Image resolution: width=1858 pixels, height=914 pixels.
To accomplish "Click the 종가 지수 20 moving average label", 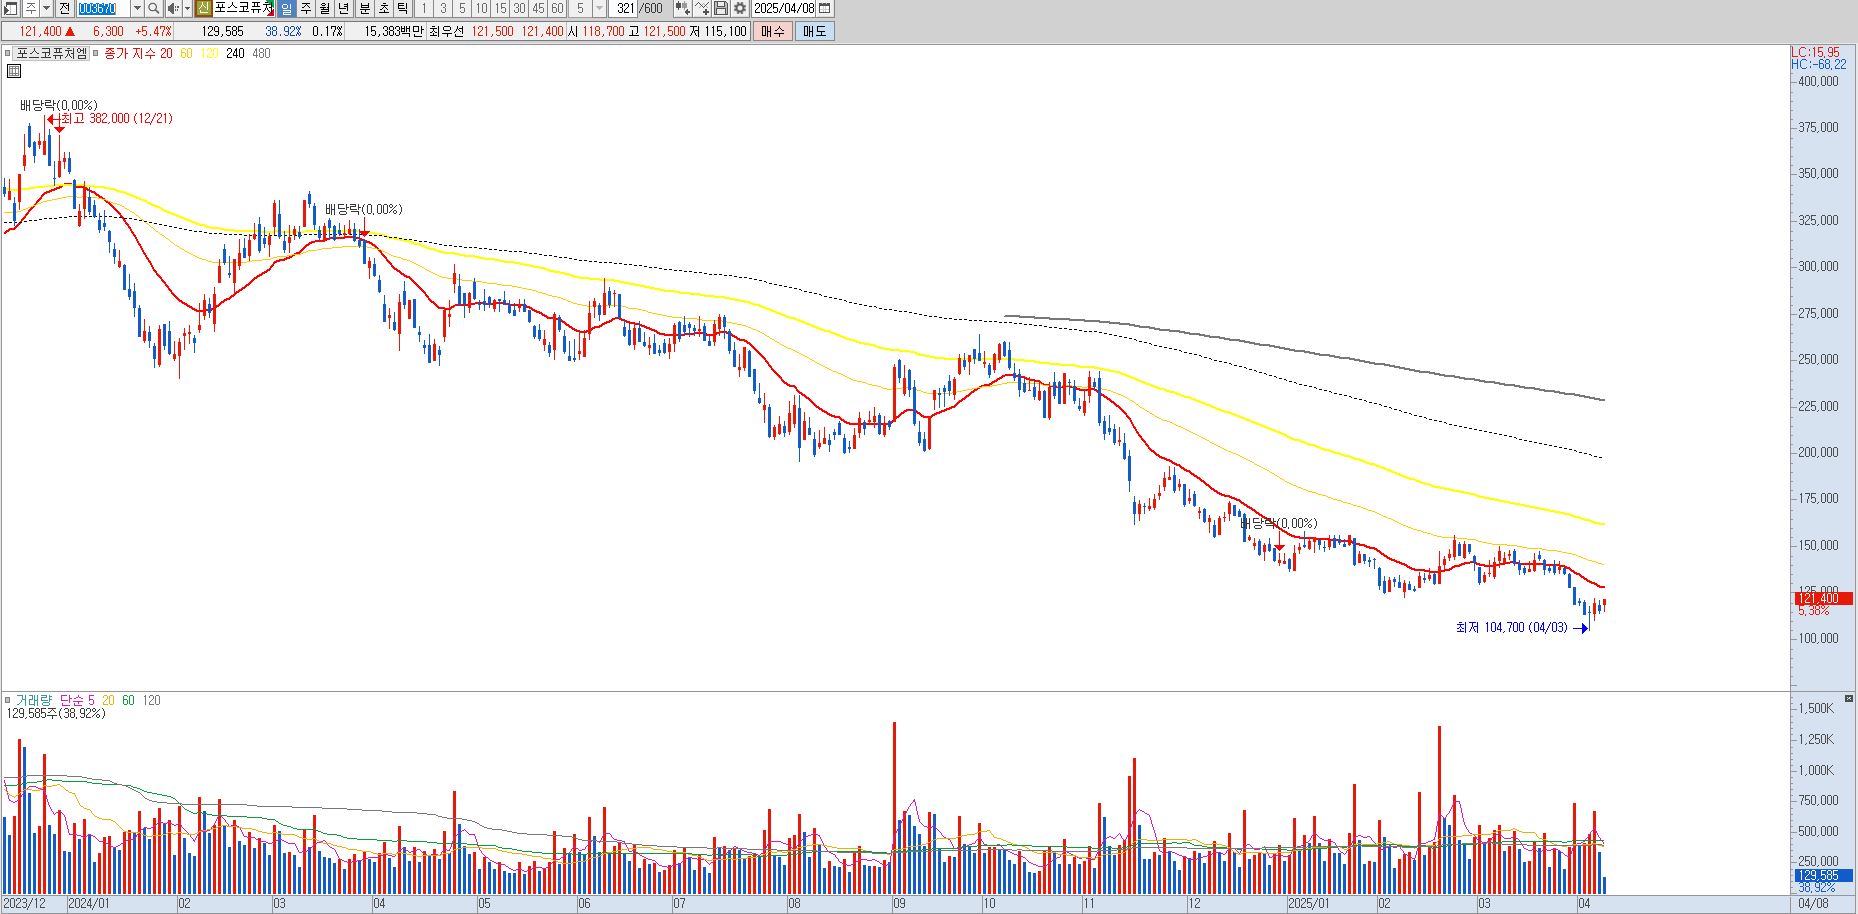I will [x=138, y=53].
